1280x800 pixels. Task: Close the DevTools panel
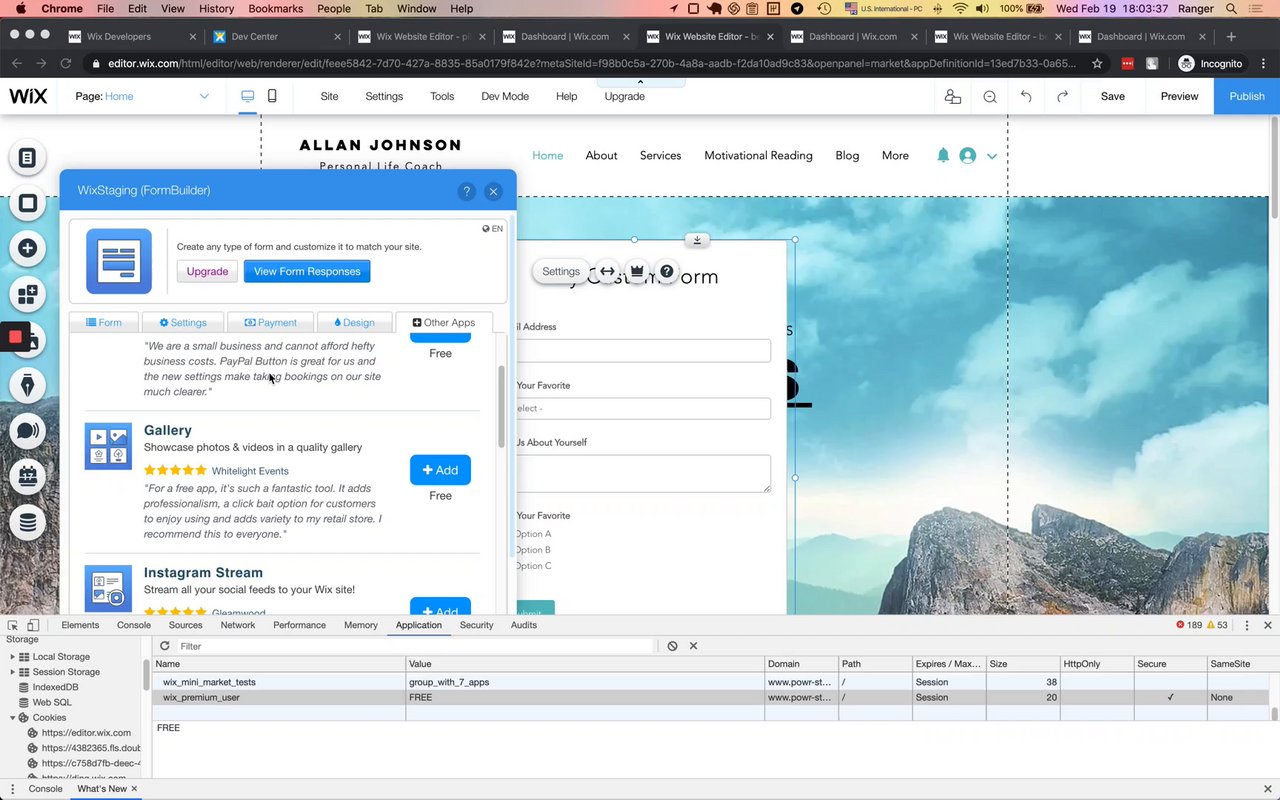click(1268, 625)
